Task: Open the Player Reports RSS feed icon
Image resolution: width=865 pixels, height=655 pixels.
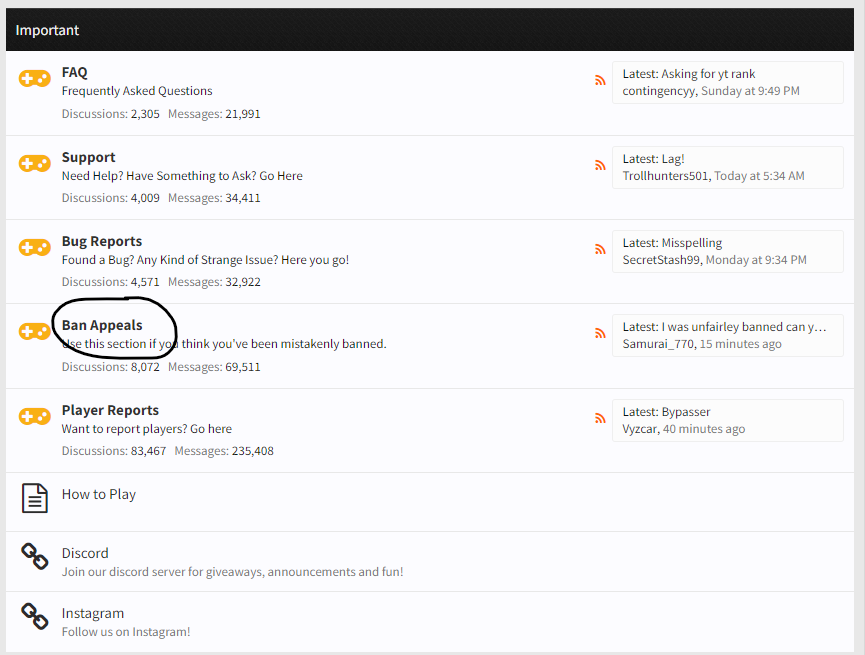Action: point(600,418)
